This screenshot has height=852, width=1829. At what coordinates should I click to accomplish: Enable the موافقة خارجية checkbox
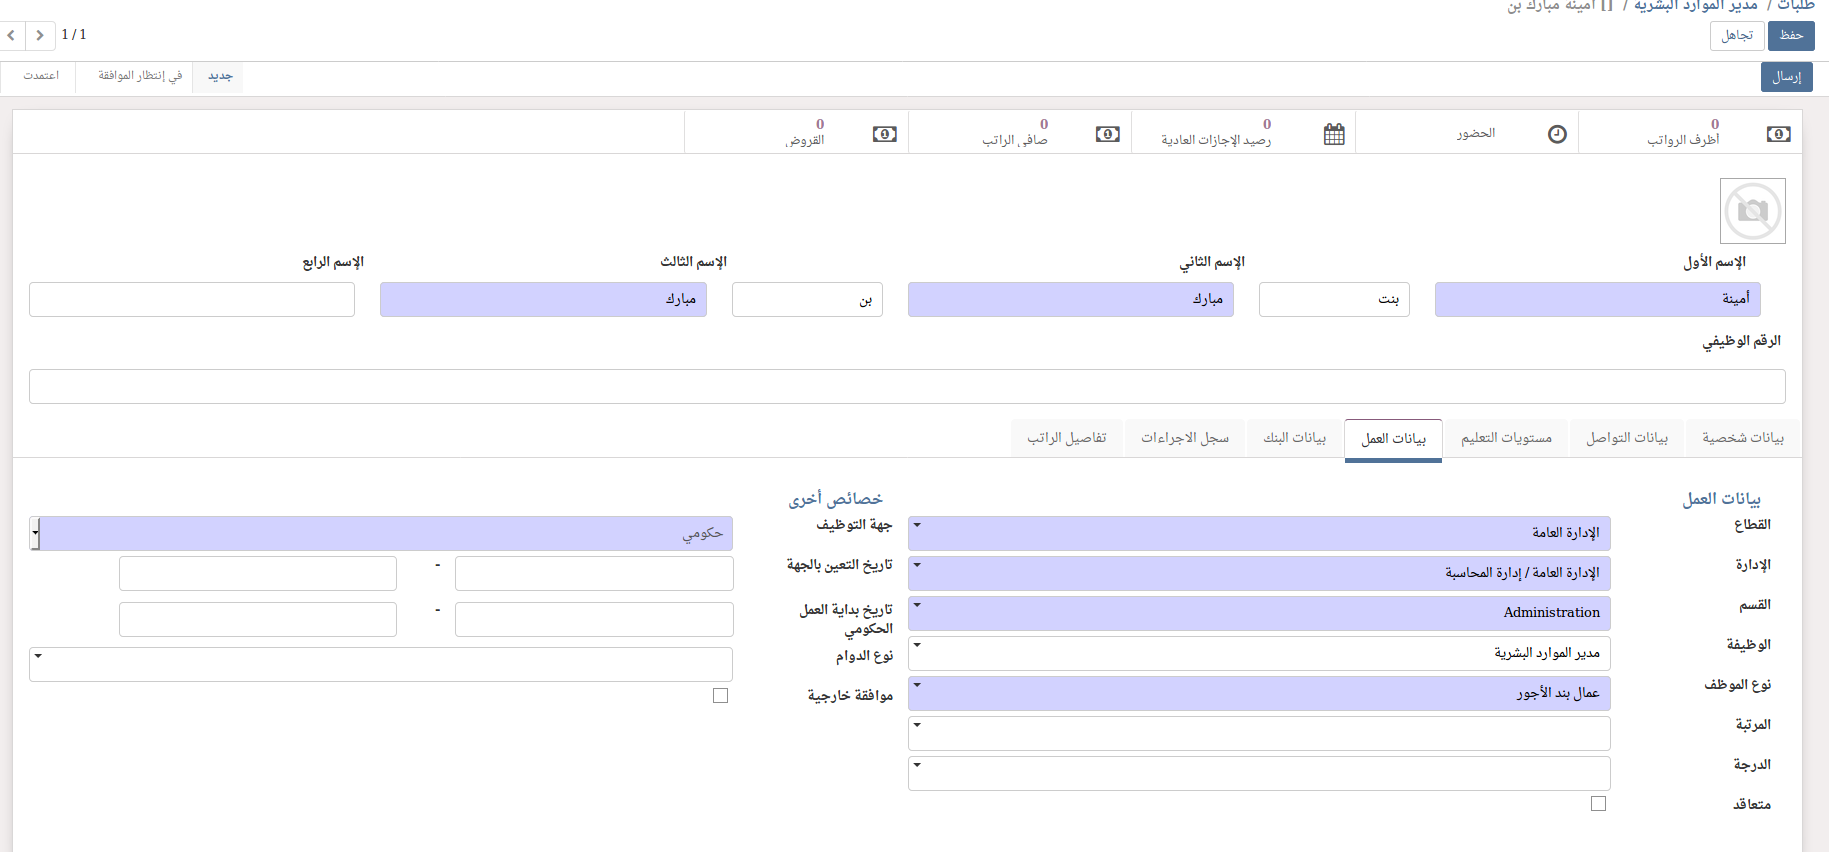(x=720, y=696)
